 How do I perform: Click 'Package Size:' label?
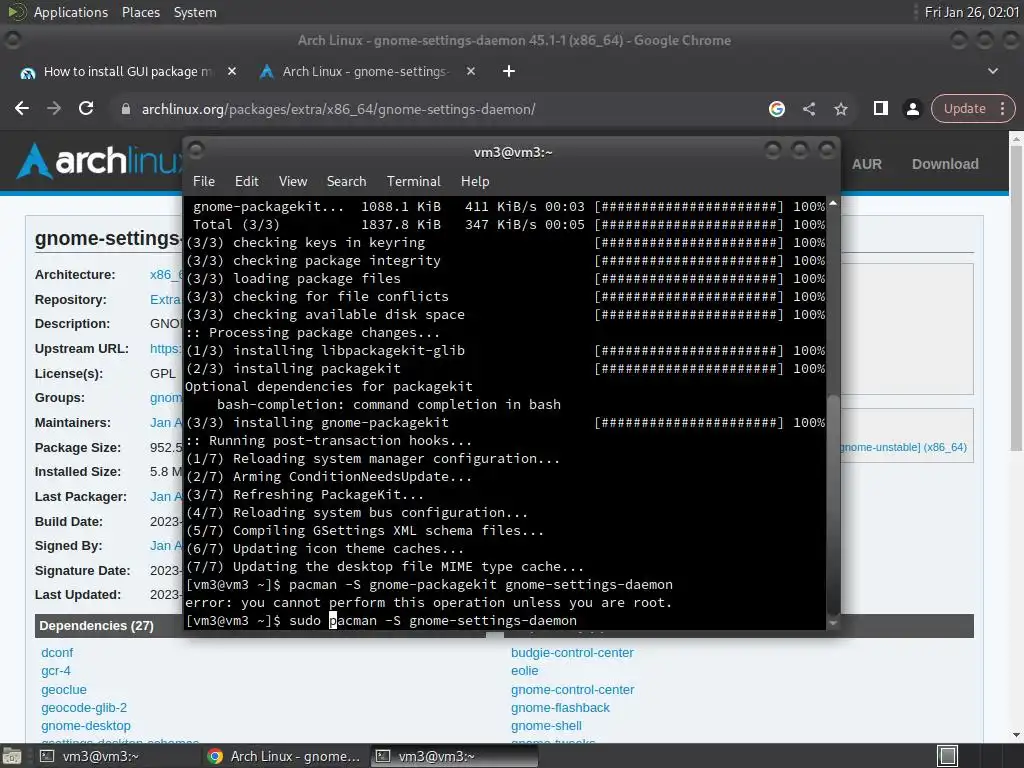(x=78, y=447)
